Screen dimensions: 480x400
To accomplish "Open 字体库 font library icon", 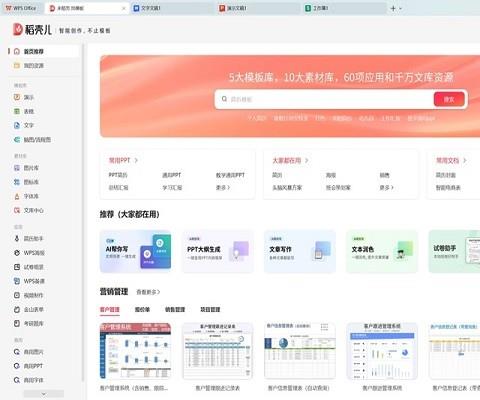I will click(17, 196).
